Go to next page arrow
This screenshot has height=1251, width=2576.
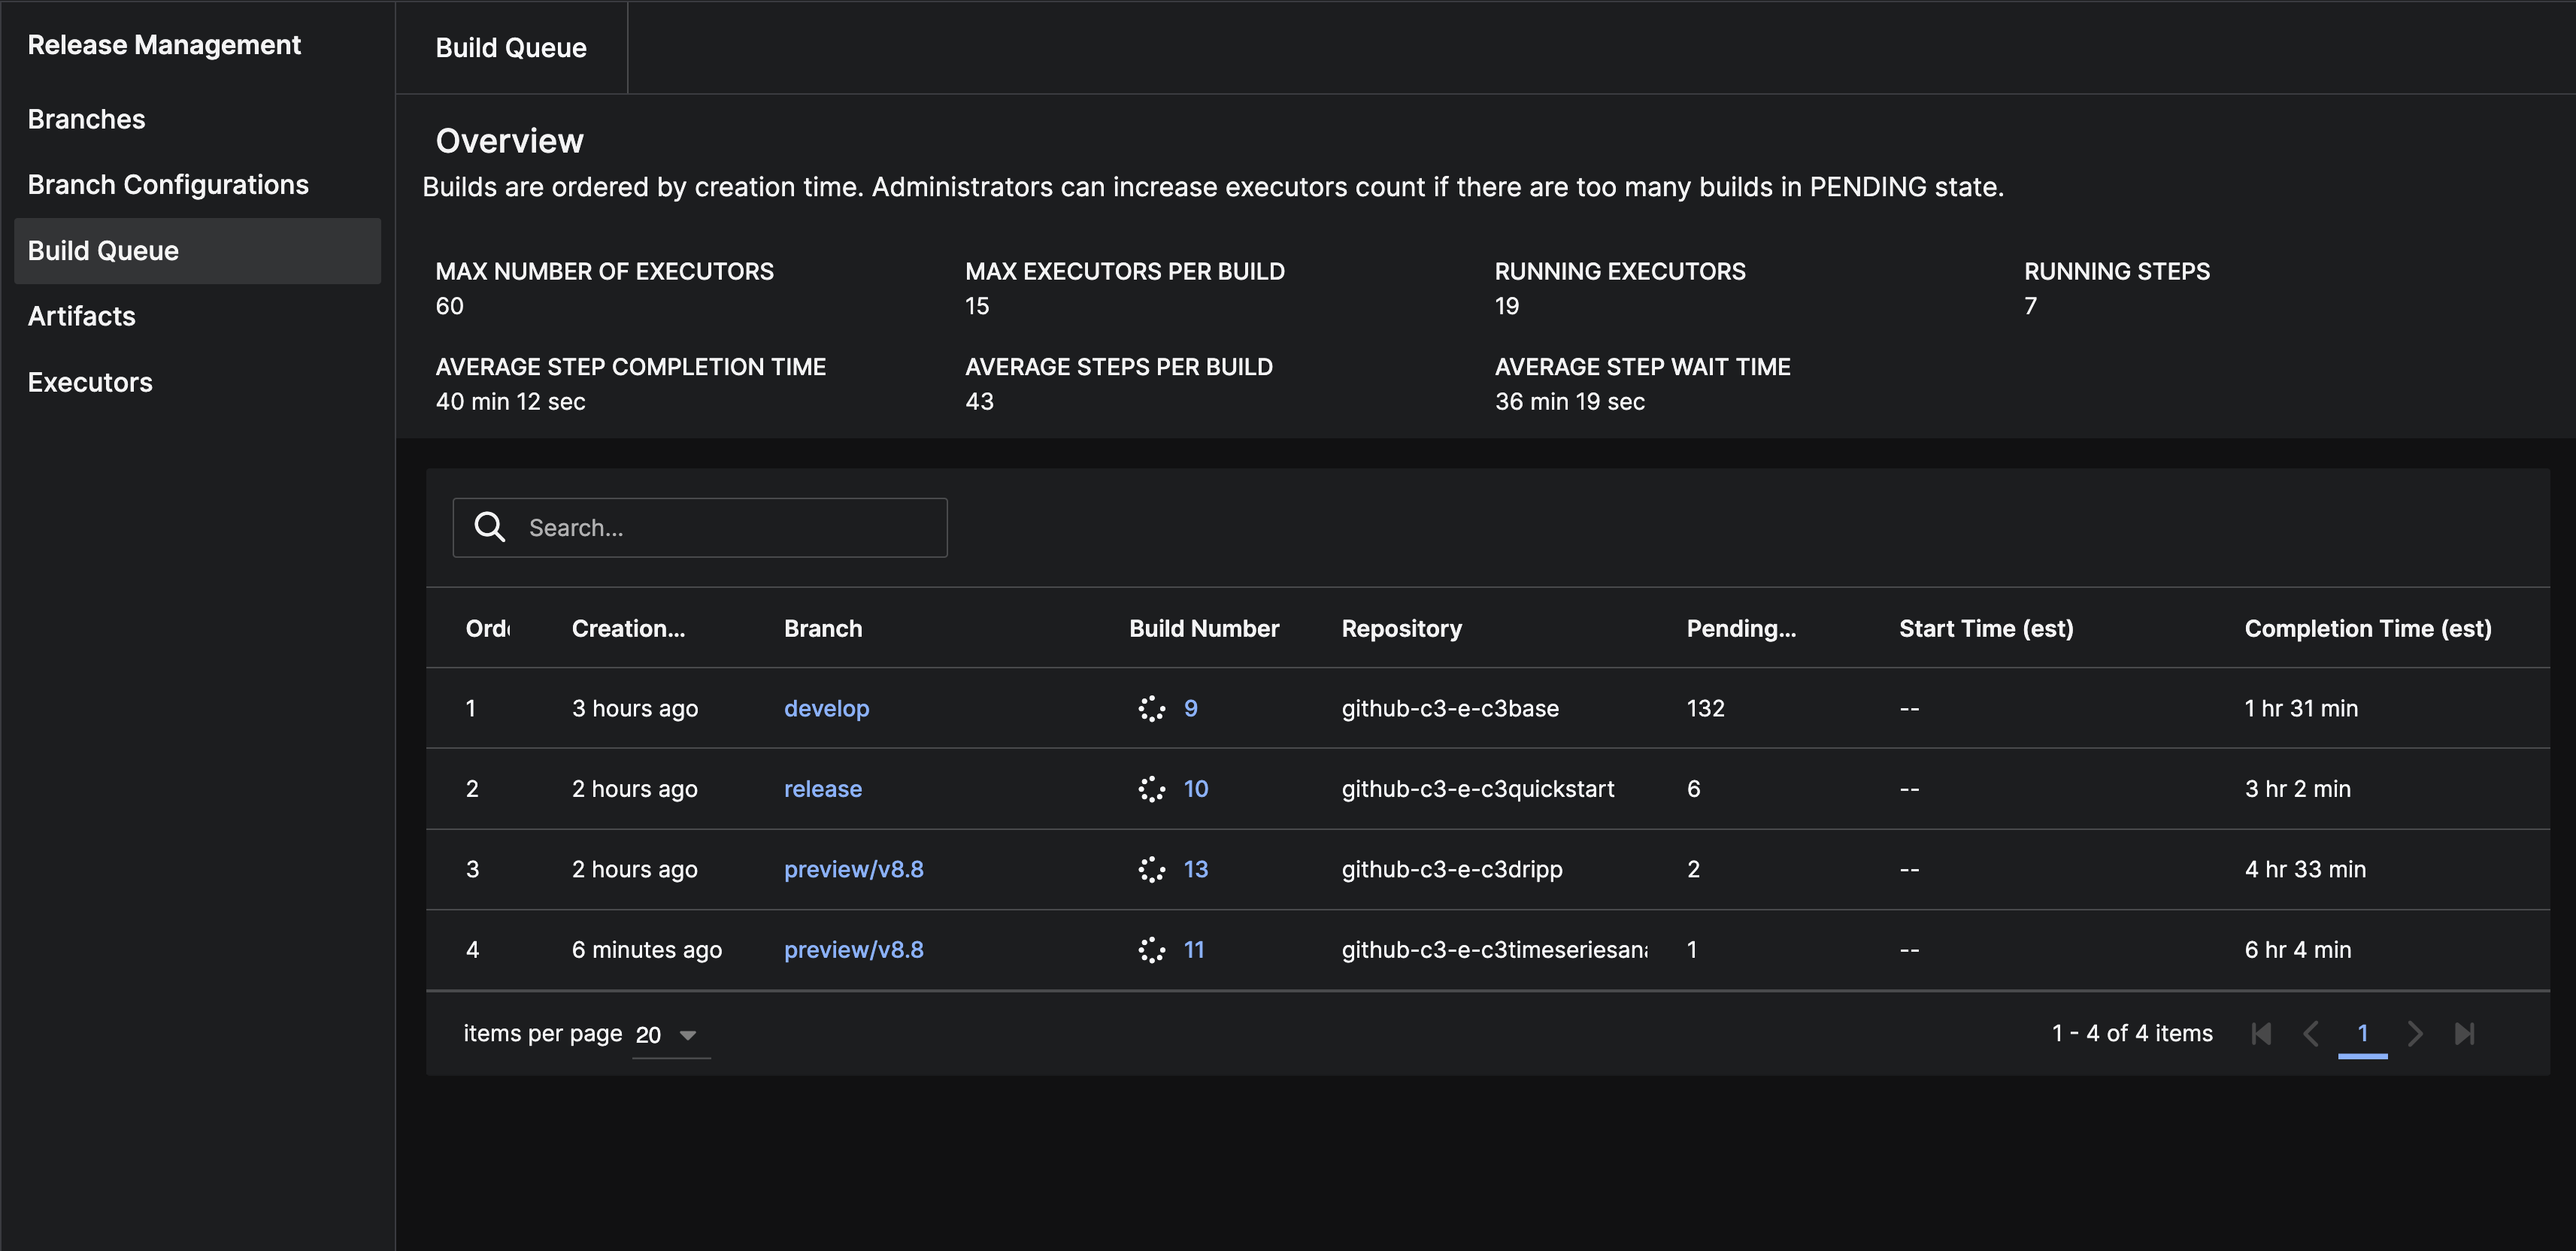2415,1033
